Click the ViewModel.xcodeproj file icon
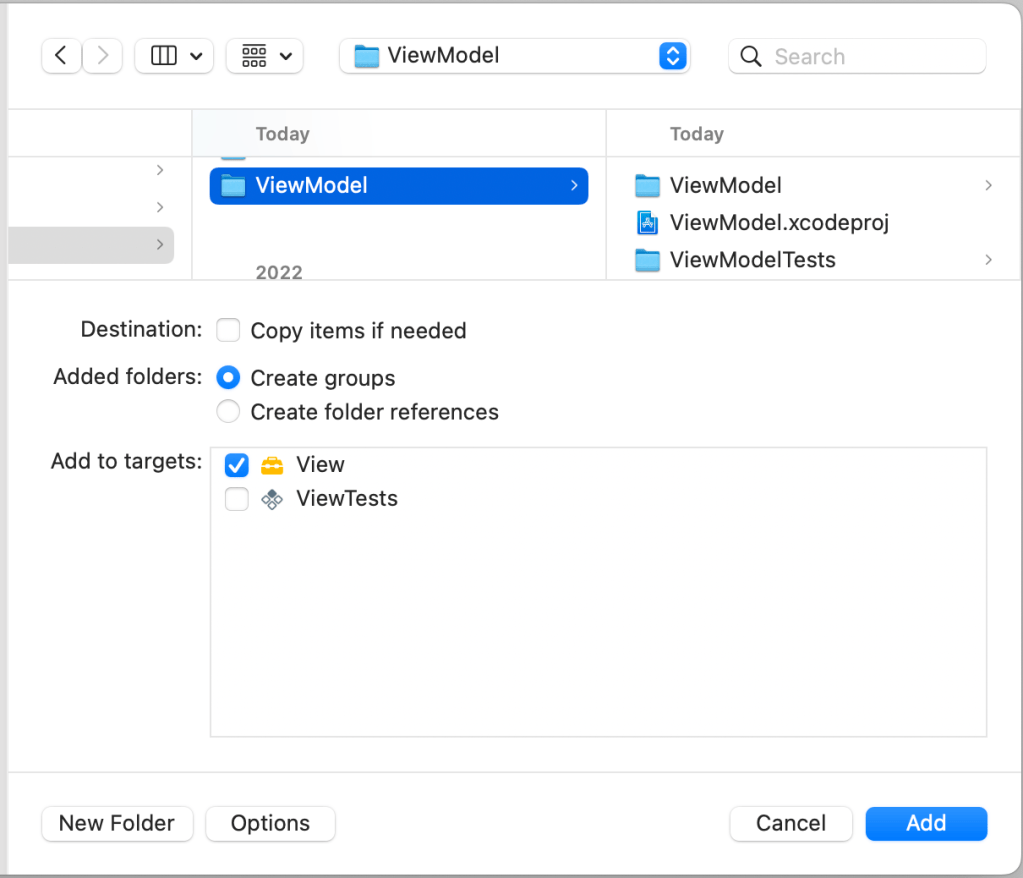 648,222
